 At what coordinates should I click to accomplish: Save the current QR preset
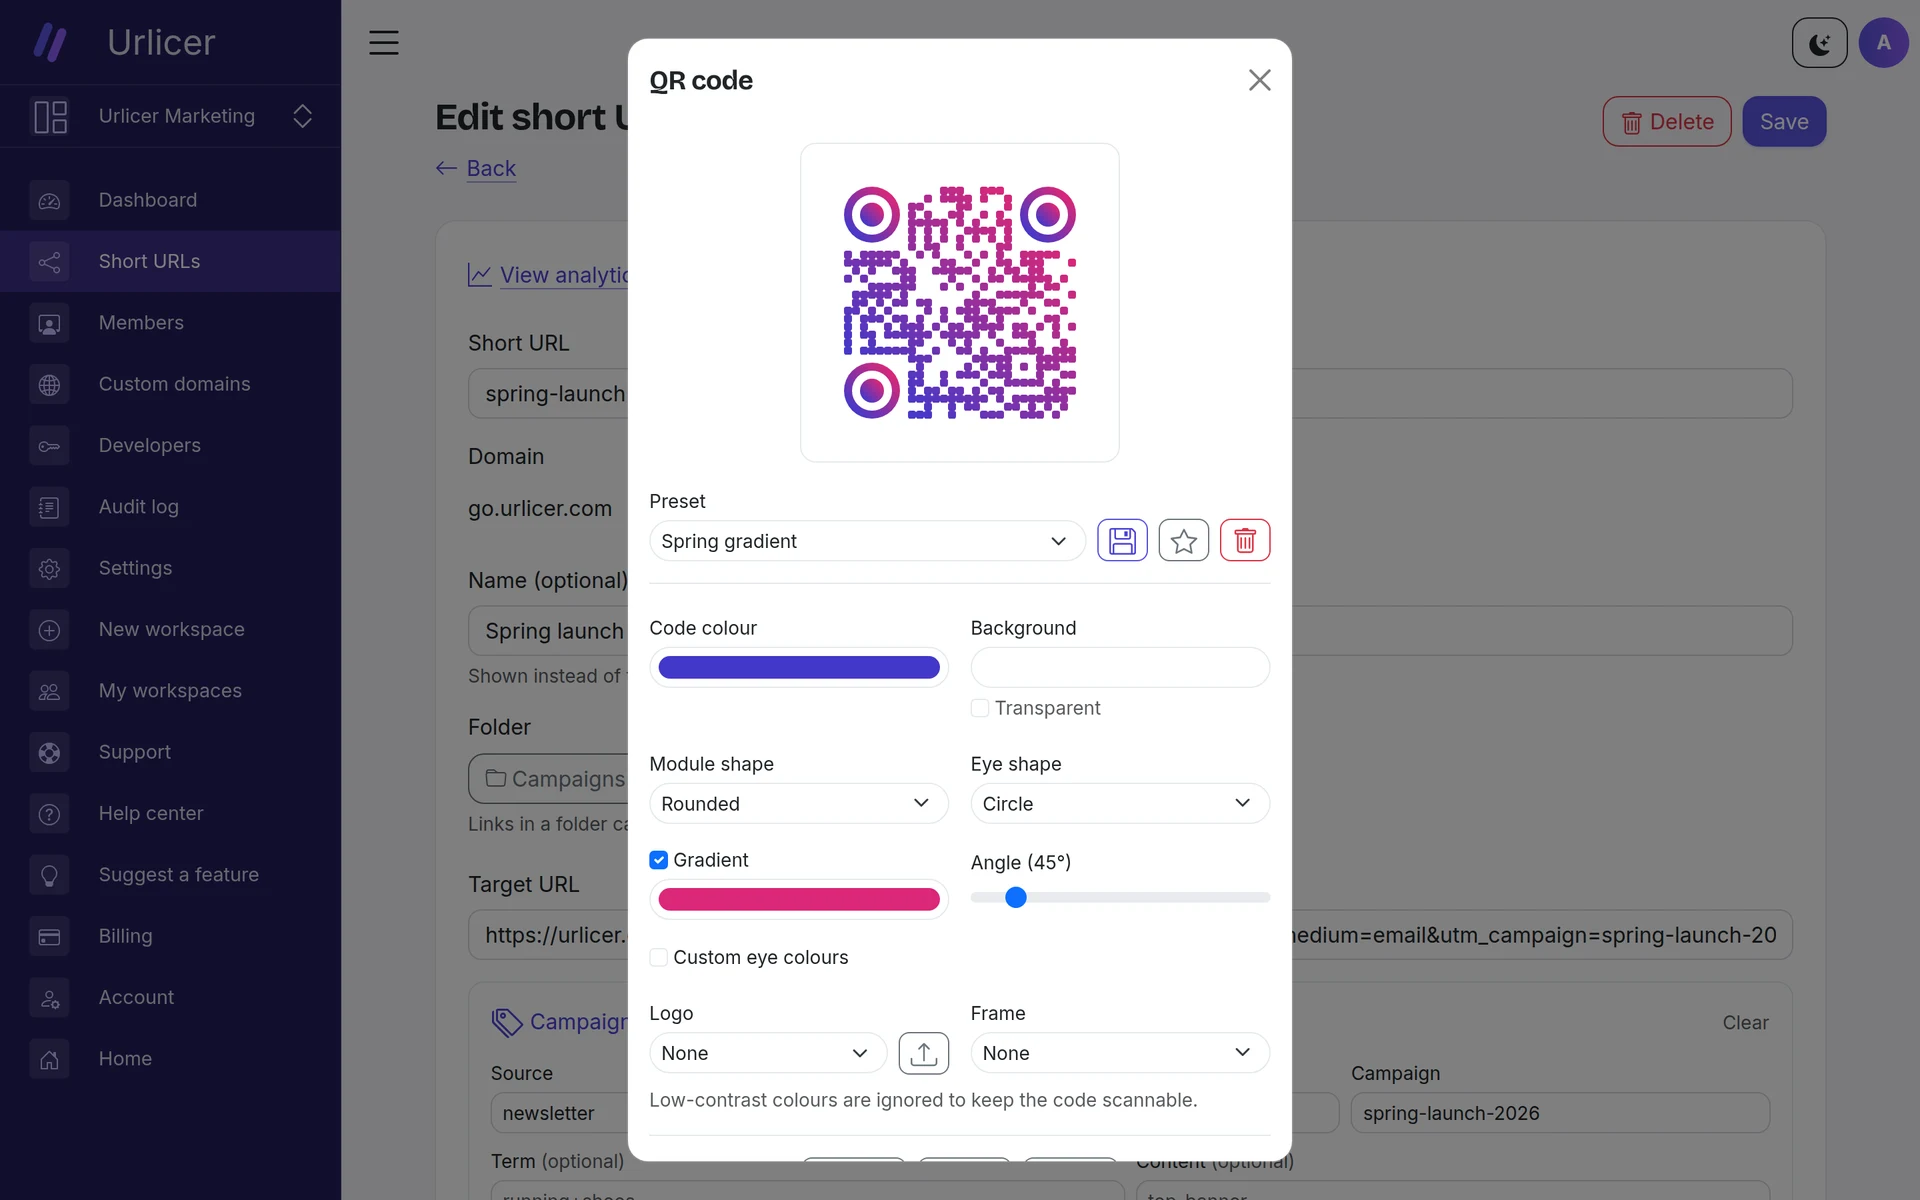tap(1122, 541)
